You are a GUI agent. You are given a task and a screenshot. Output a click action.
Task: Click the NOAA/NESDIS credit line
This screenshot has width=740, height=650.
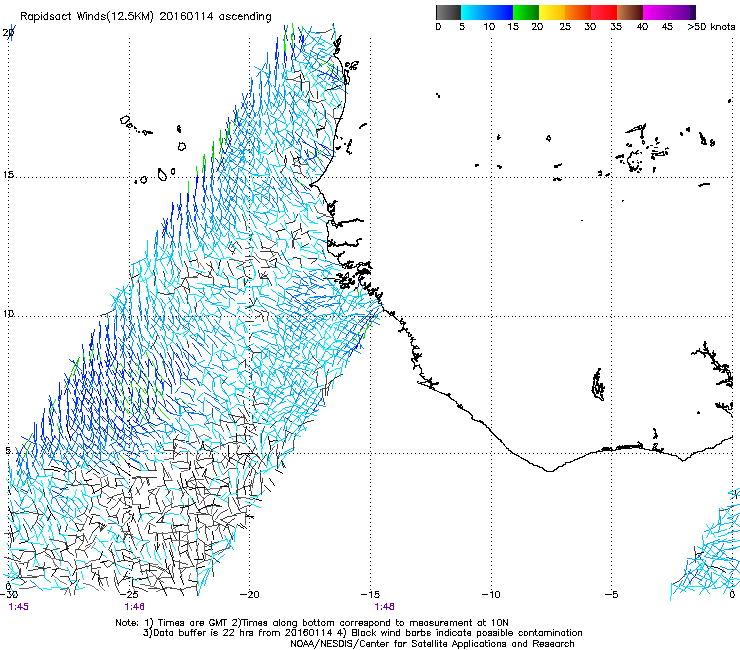[x=432, y=644]
